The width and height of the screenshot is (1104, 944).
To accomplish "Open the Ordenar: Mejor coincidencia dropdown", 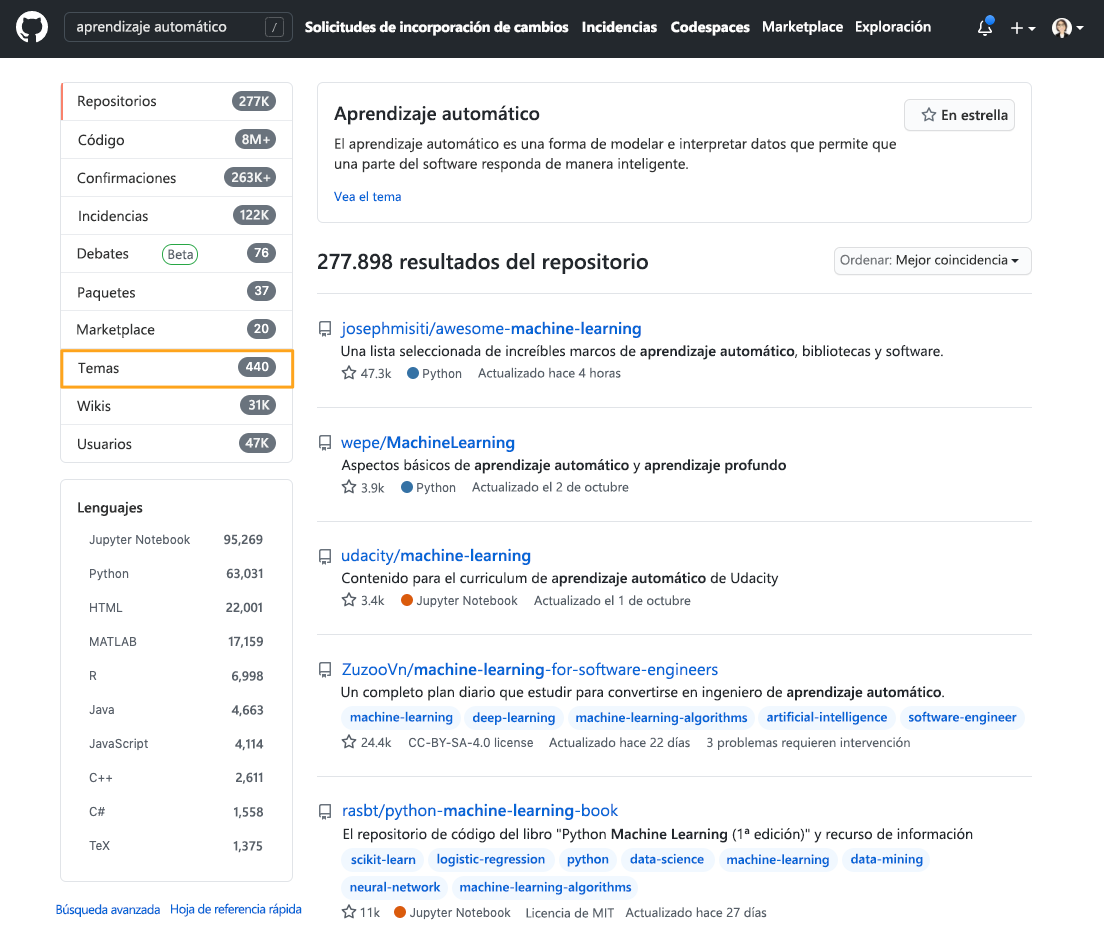I will pos(932,260).
